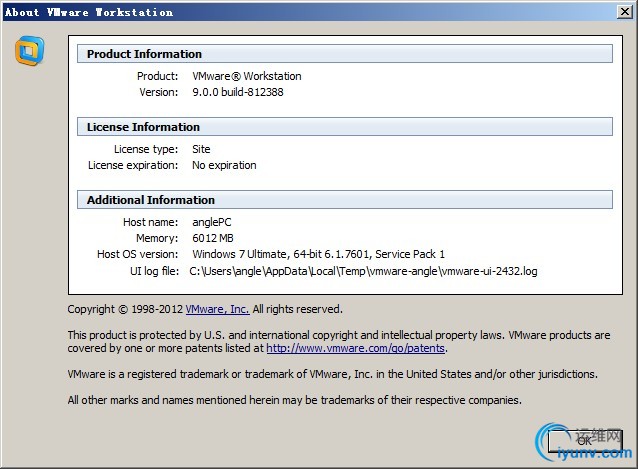Click the license type value Site
Screen dimensions: 638x469
[201, 149]
